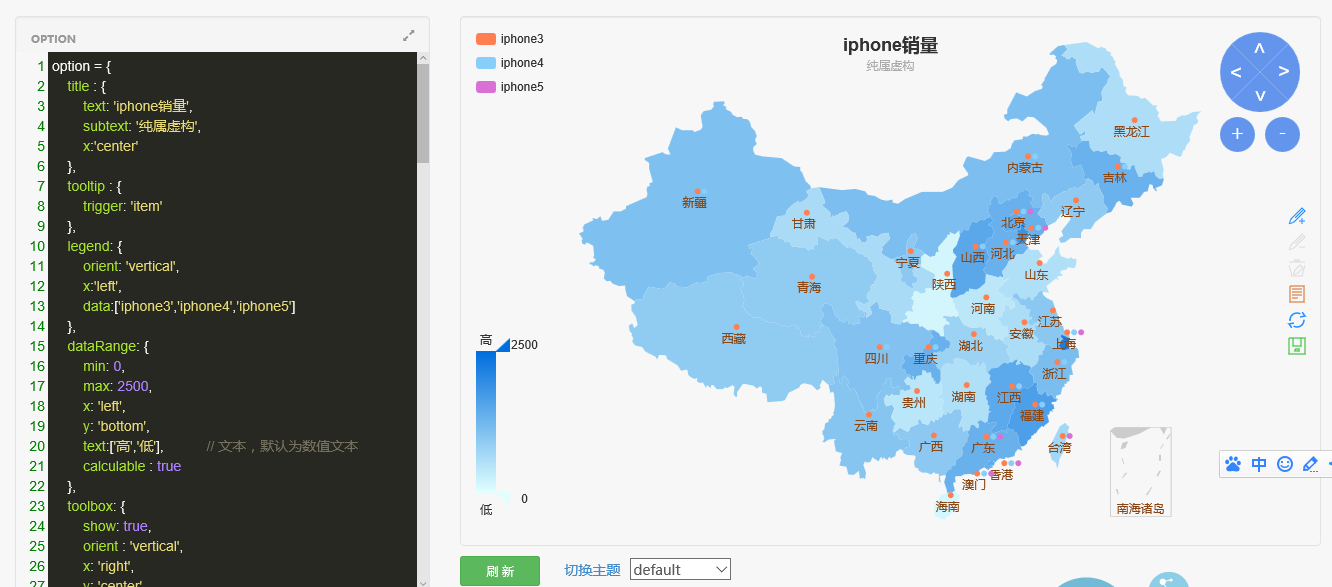The image size is (1332, 587).
Task: Click code line trigger: 'item'
Action: coord(122,206)
